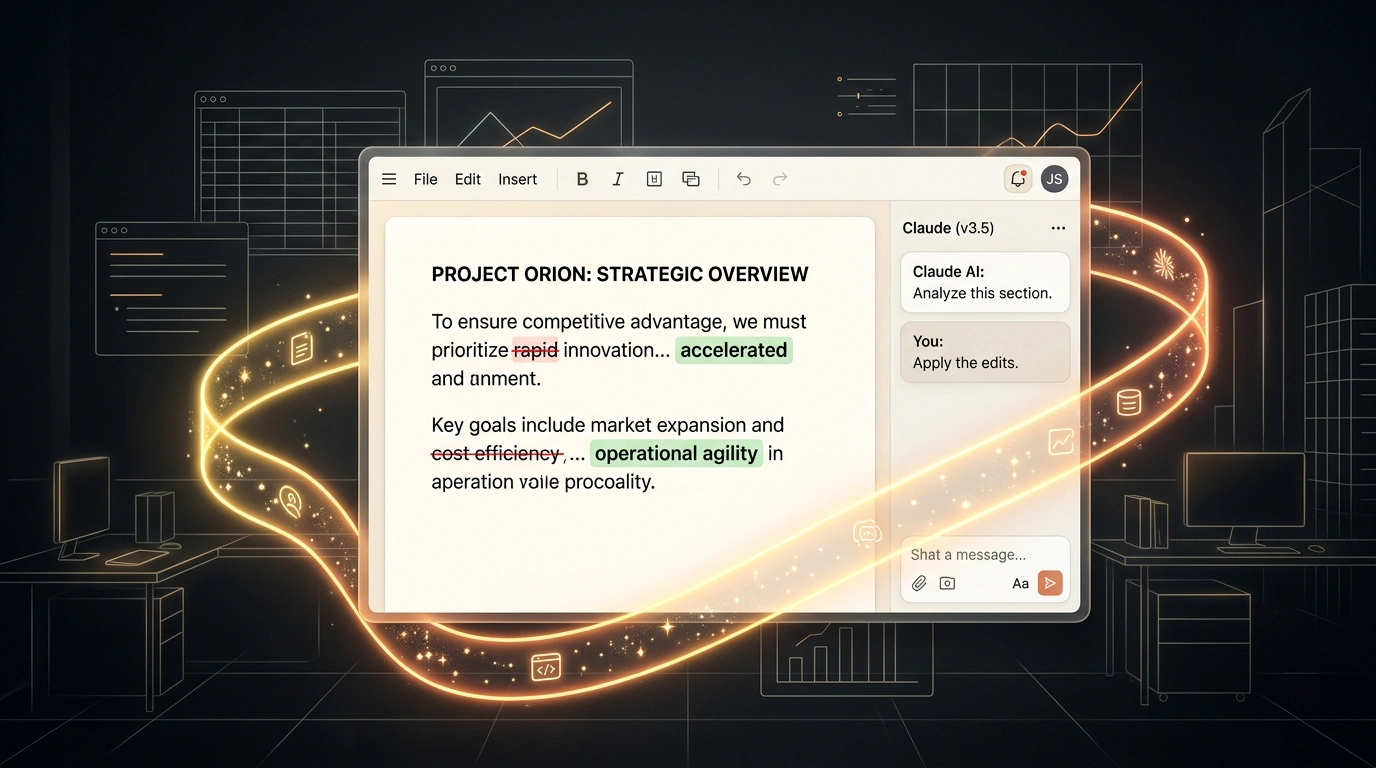Image resolution: width=1376 pixels, height=768 pixels.
Task: Send the message with orange arrow button
Action: pos(1050,583)
